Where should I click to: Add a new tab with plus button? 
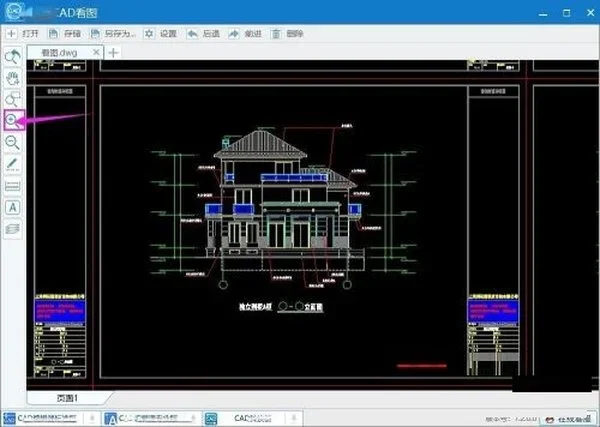point(113,52)
